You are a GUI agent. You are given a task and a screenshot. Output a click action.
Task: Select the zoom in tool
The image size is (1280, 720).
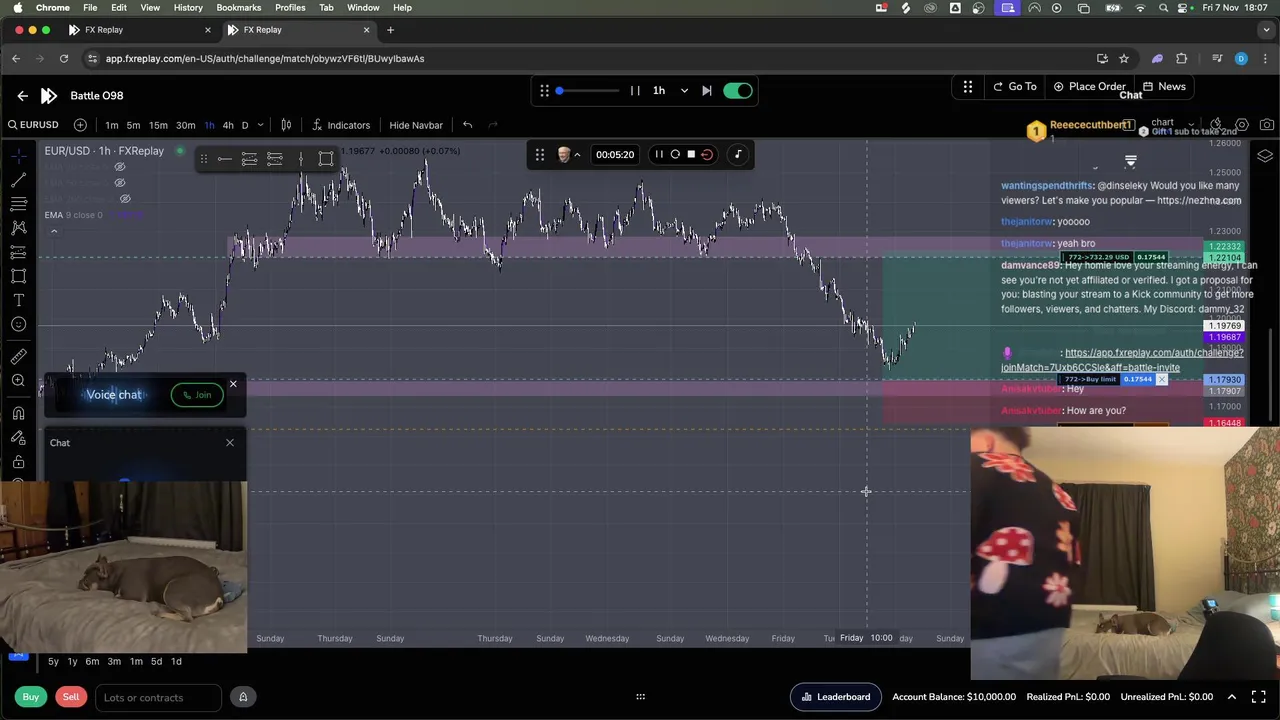(18, 380)
